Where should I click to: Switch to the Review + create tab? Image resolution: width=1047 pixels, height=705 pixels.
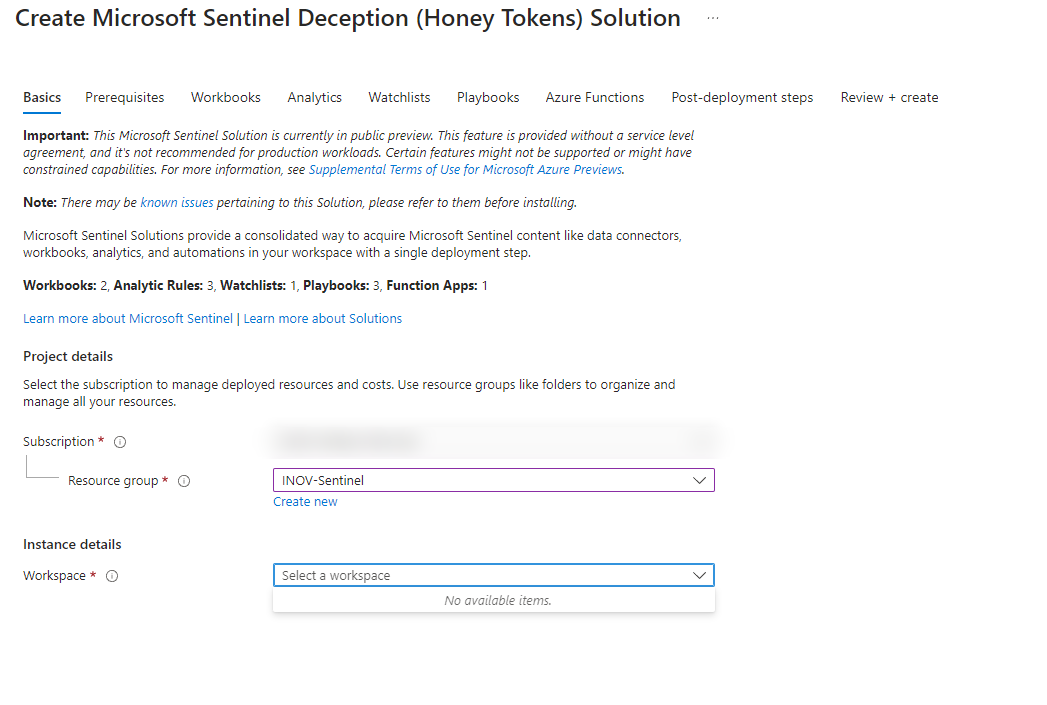point(889,97)
